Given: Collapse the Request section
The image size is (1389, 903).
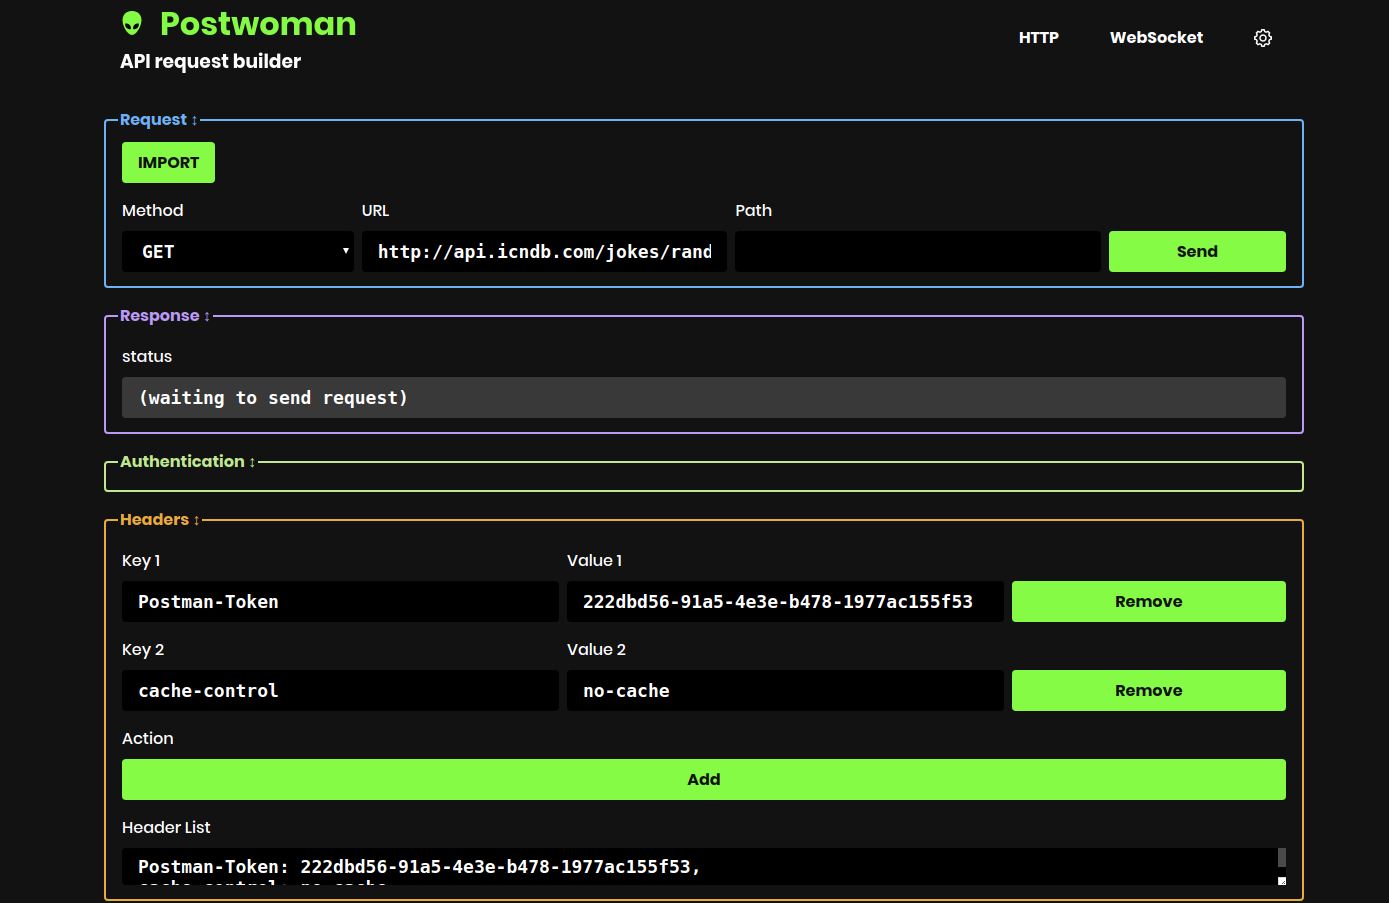Looking at the screenshot, I should pos(159,120).
